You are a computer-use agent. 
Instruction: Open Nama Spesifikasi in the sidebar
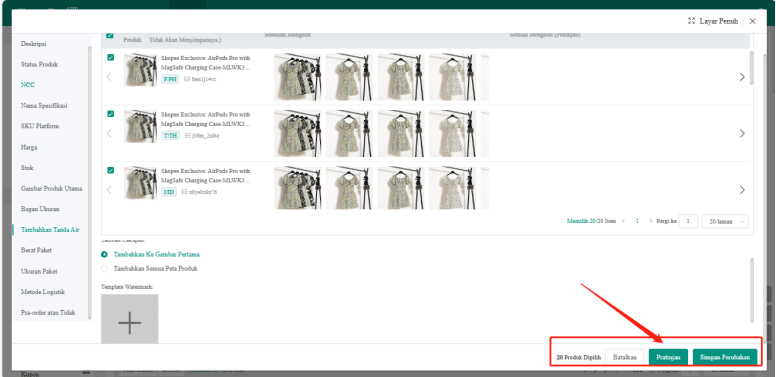[44, 106]
